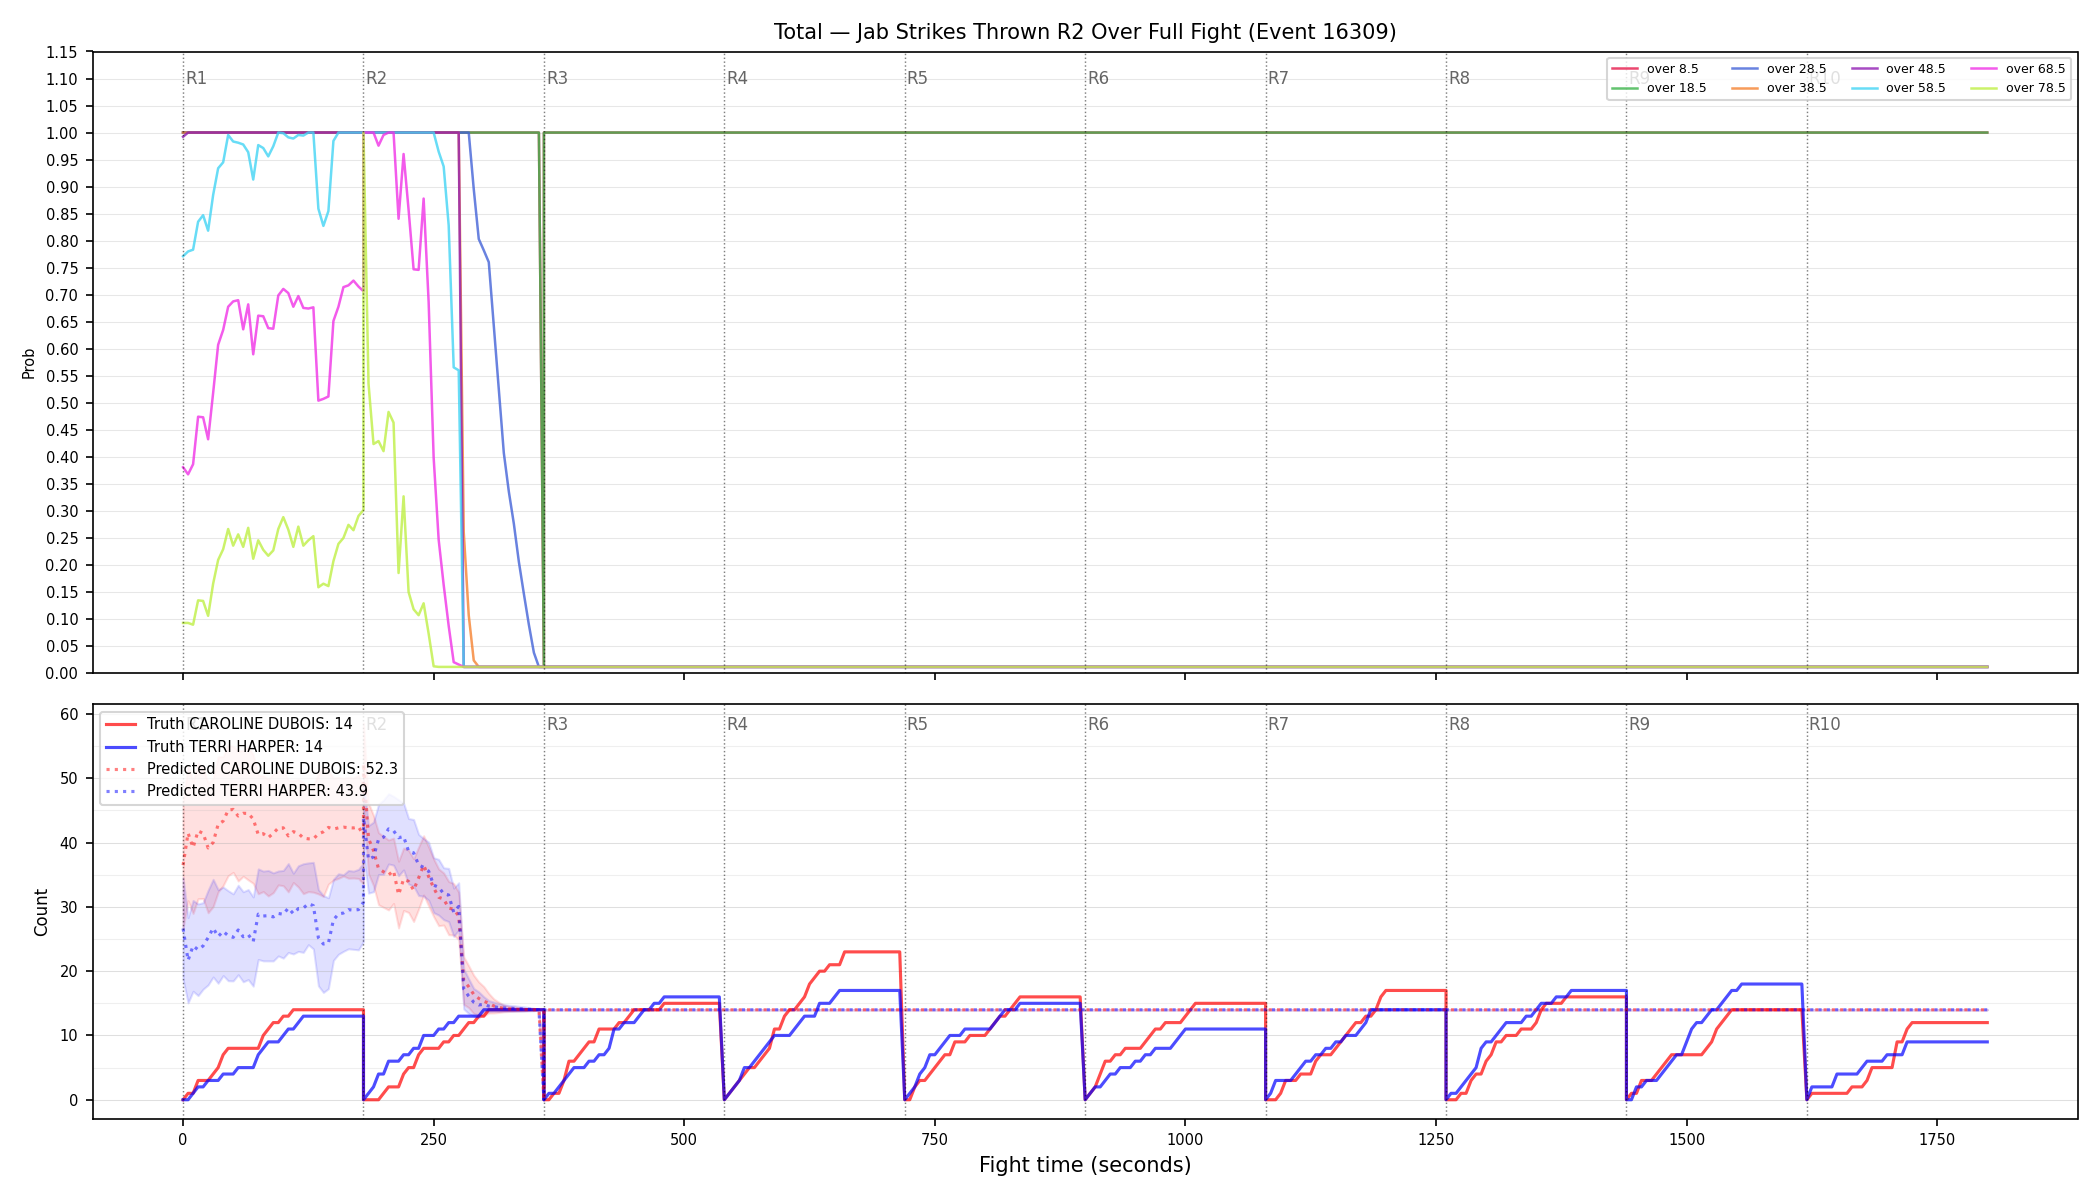Click the R5 label in the bottom chart

click(x=917, y=724)
